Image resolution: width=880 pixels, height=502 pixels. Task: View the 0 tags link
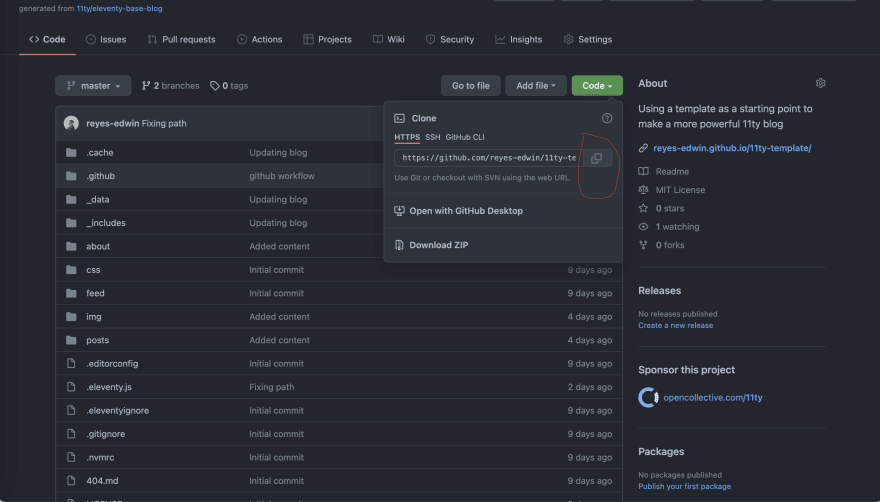(229, 86)
